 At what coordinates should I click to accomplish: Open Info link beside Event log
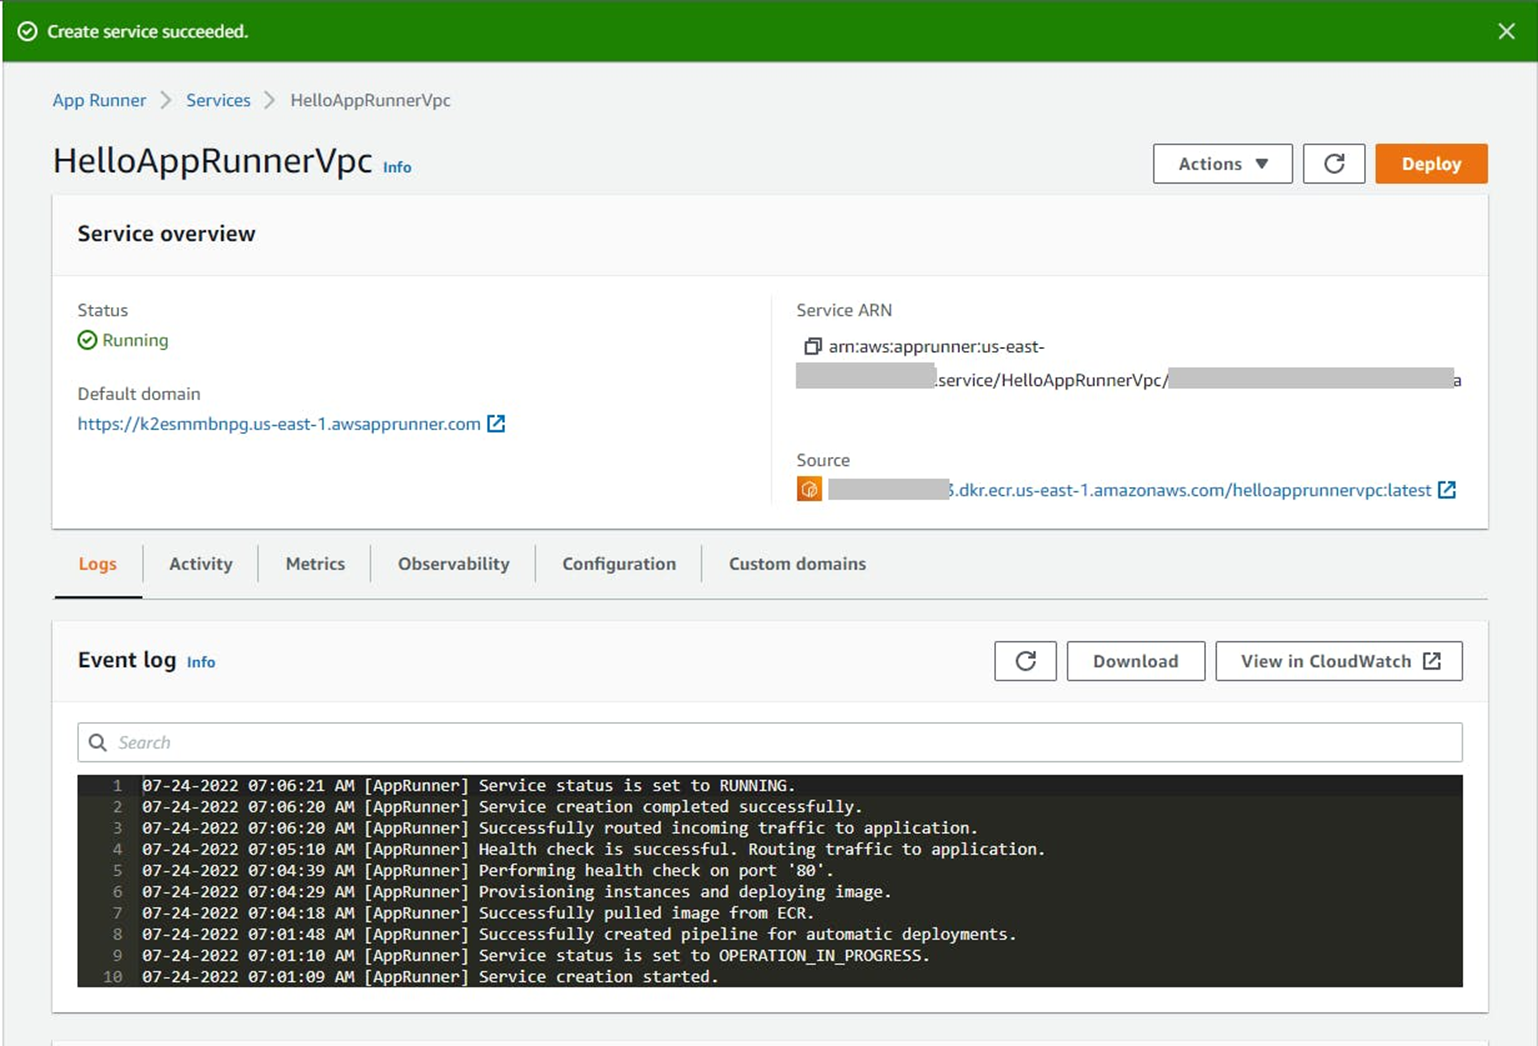tap(201, 662)
